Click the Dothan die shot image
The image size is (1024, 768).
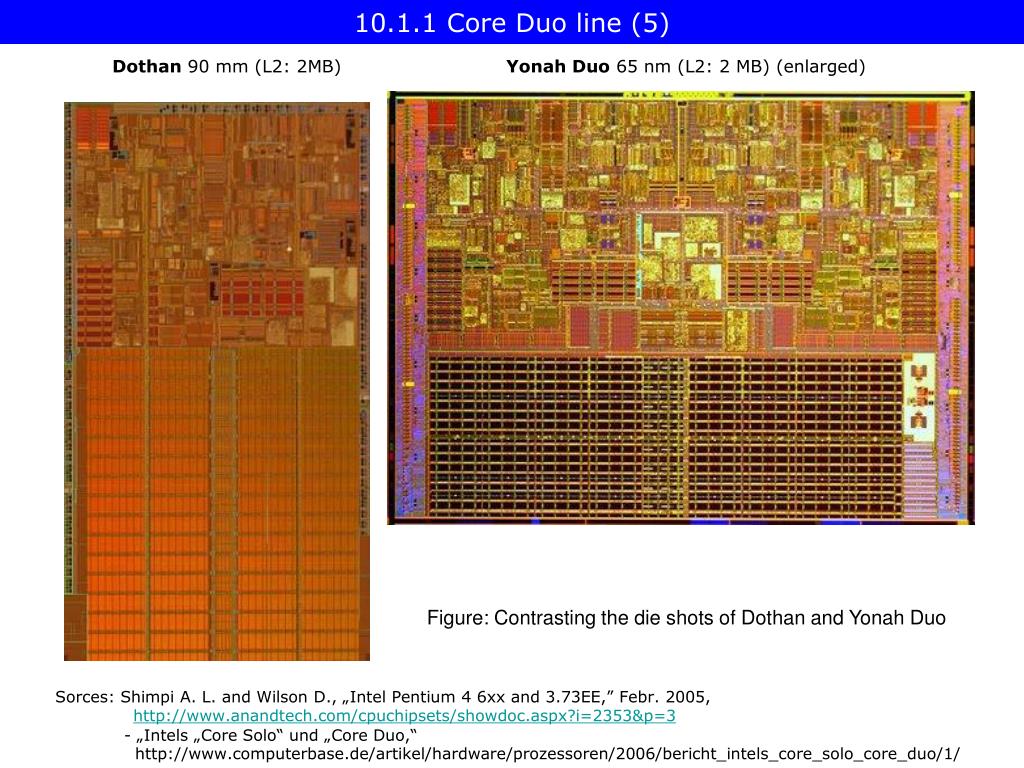[217, 381]
